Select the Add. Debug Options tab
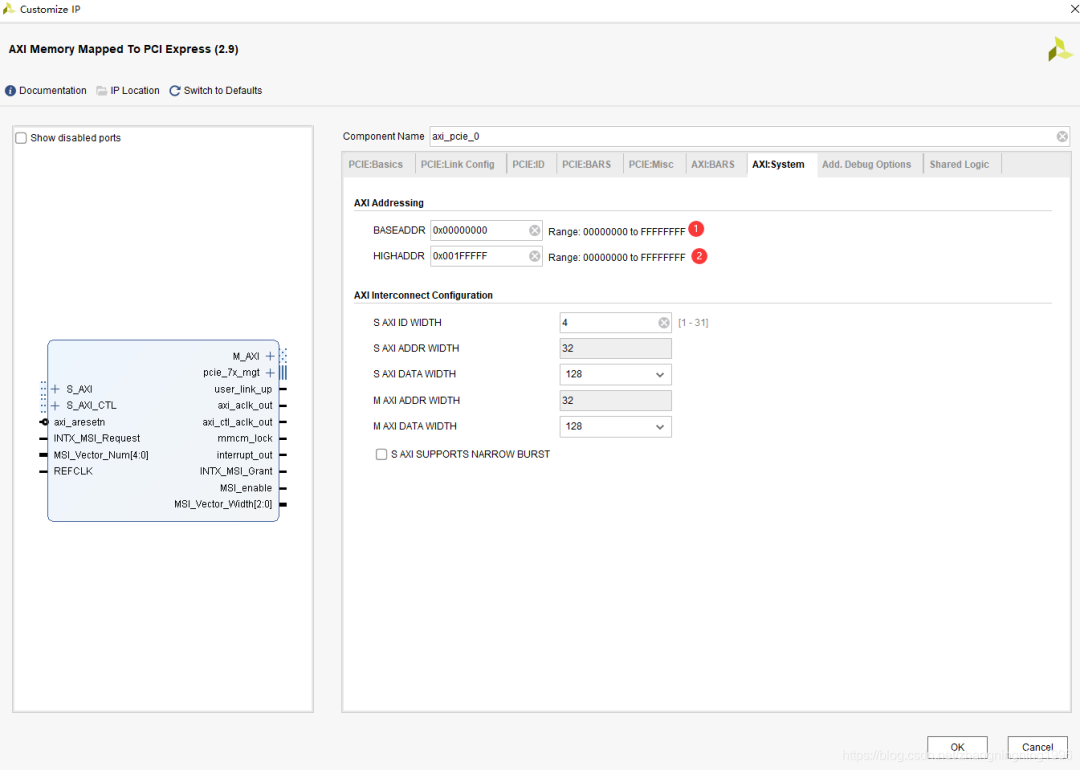Viewport: 1080px width, 770px height. click(x=866, y=165)
